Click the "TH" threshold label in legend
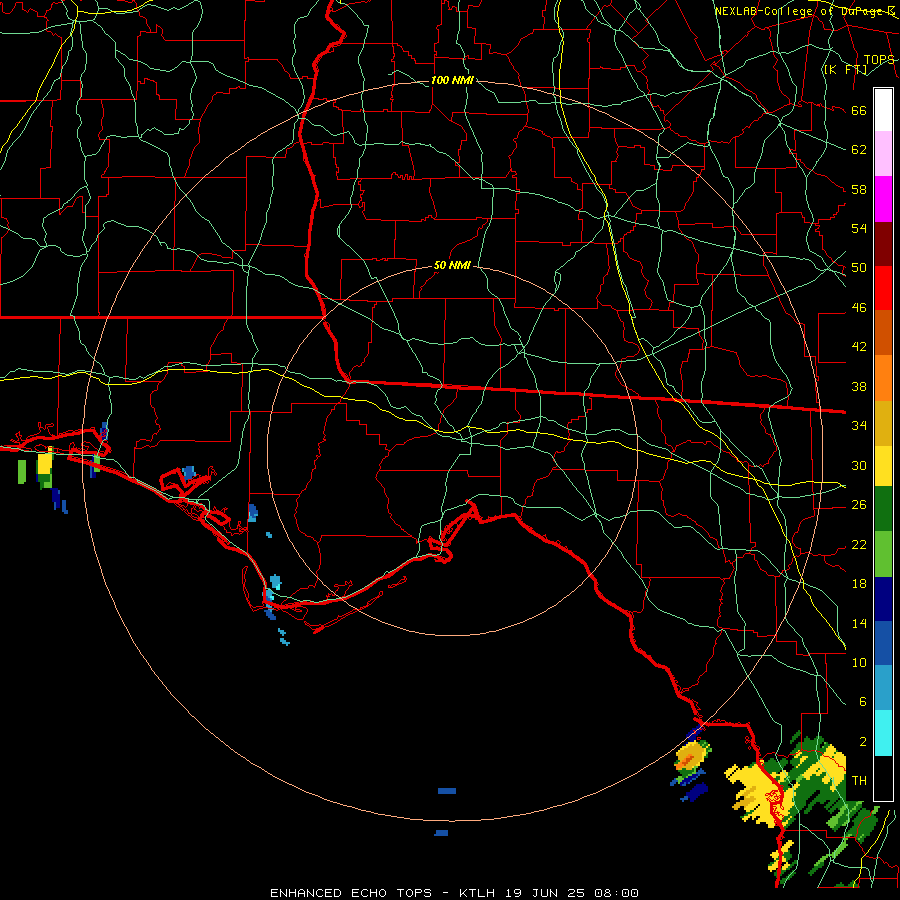Screen dimensions: 900x900 pos(859,781)
